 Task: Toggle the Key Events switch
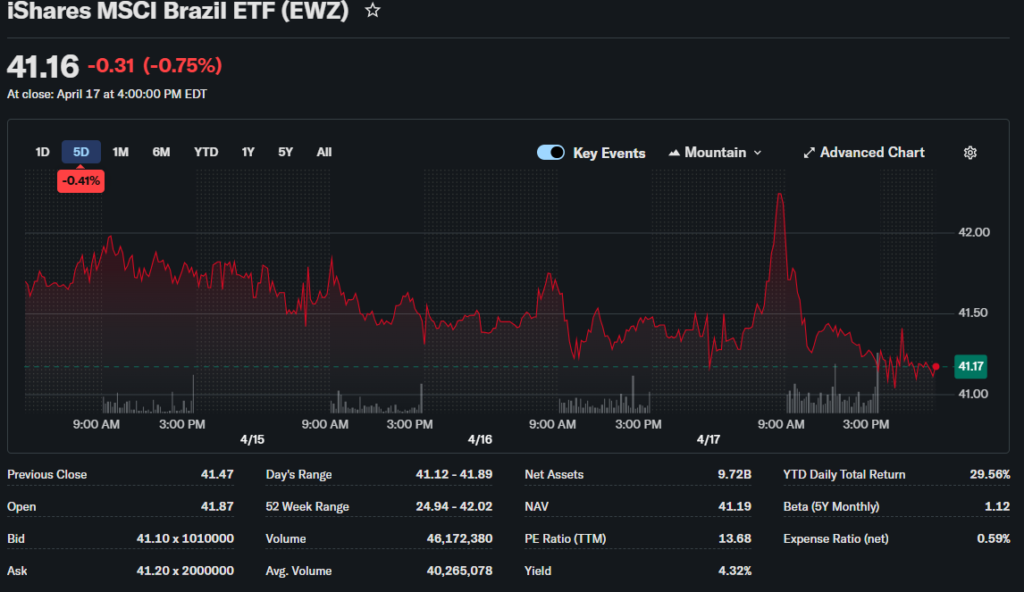(551, 153)
